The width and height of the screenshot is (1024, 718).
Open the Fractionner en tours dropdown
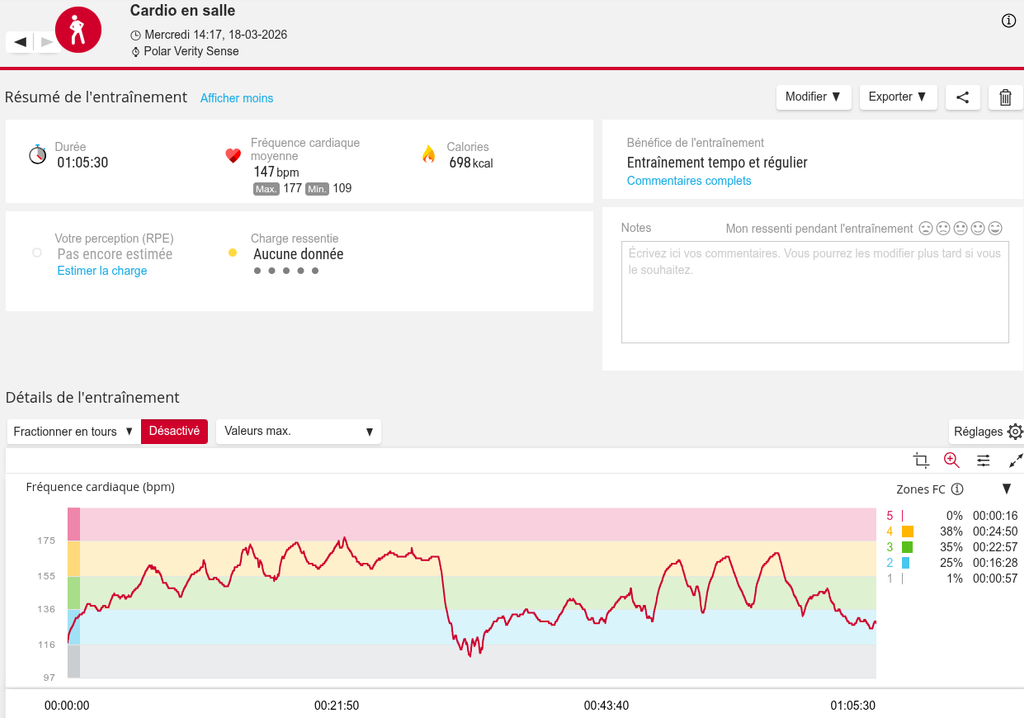73,431
